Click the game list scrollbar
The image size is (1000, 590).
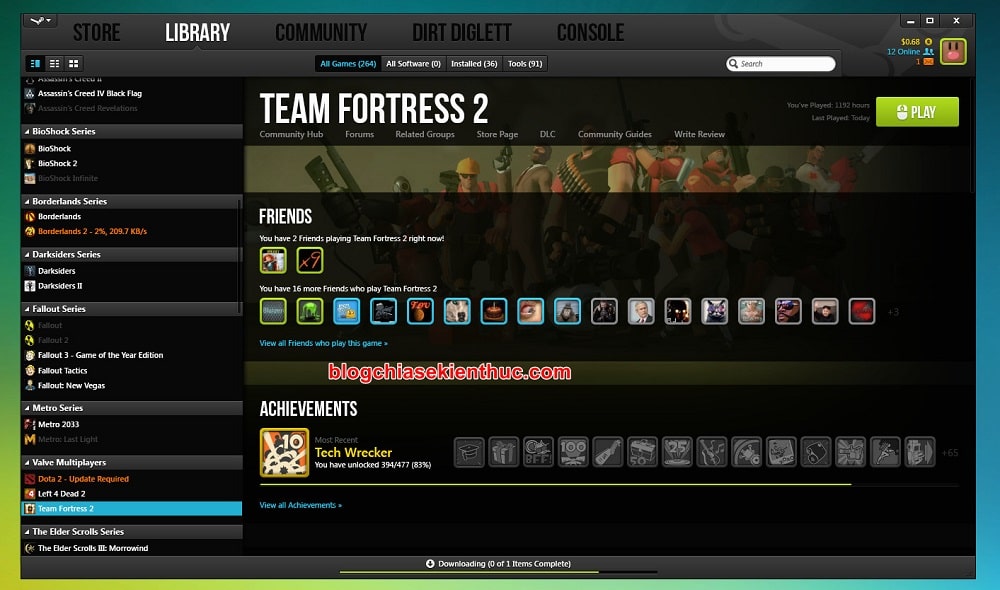(x=240, y=255)
